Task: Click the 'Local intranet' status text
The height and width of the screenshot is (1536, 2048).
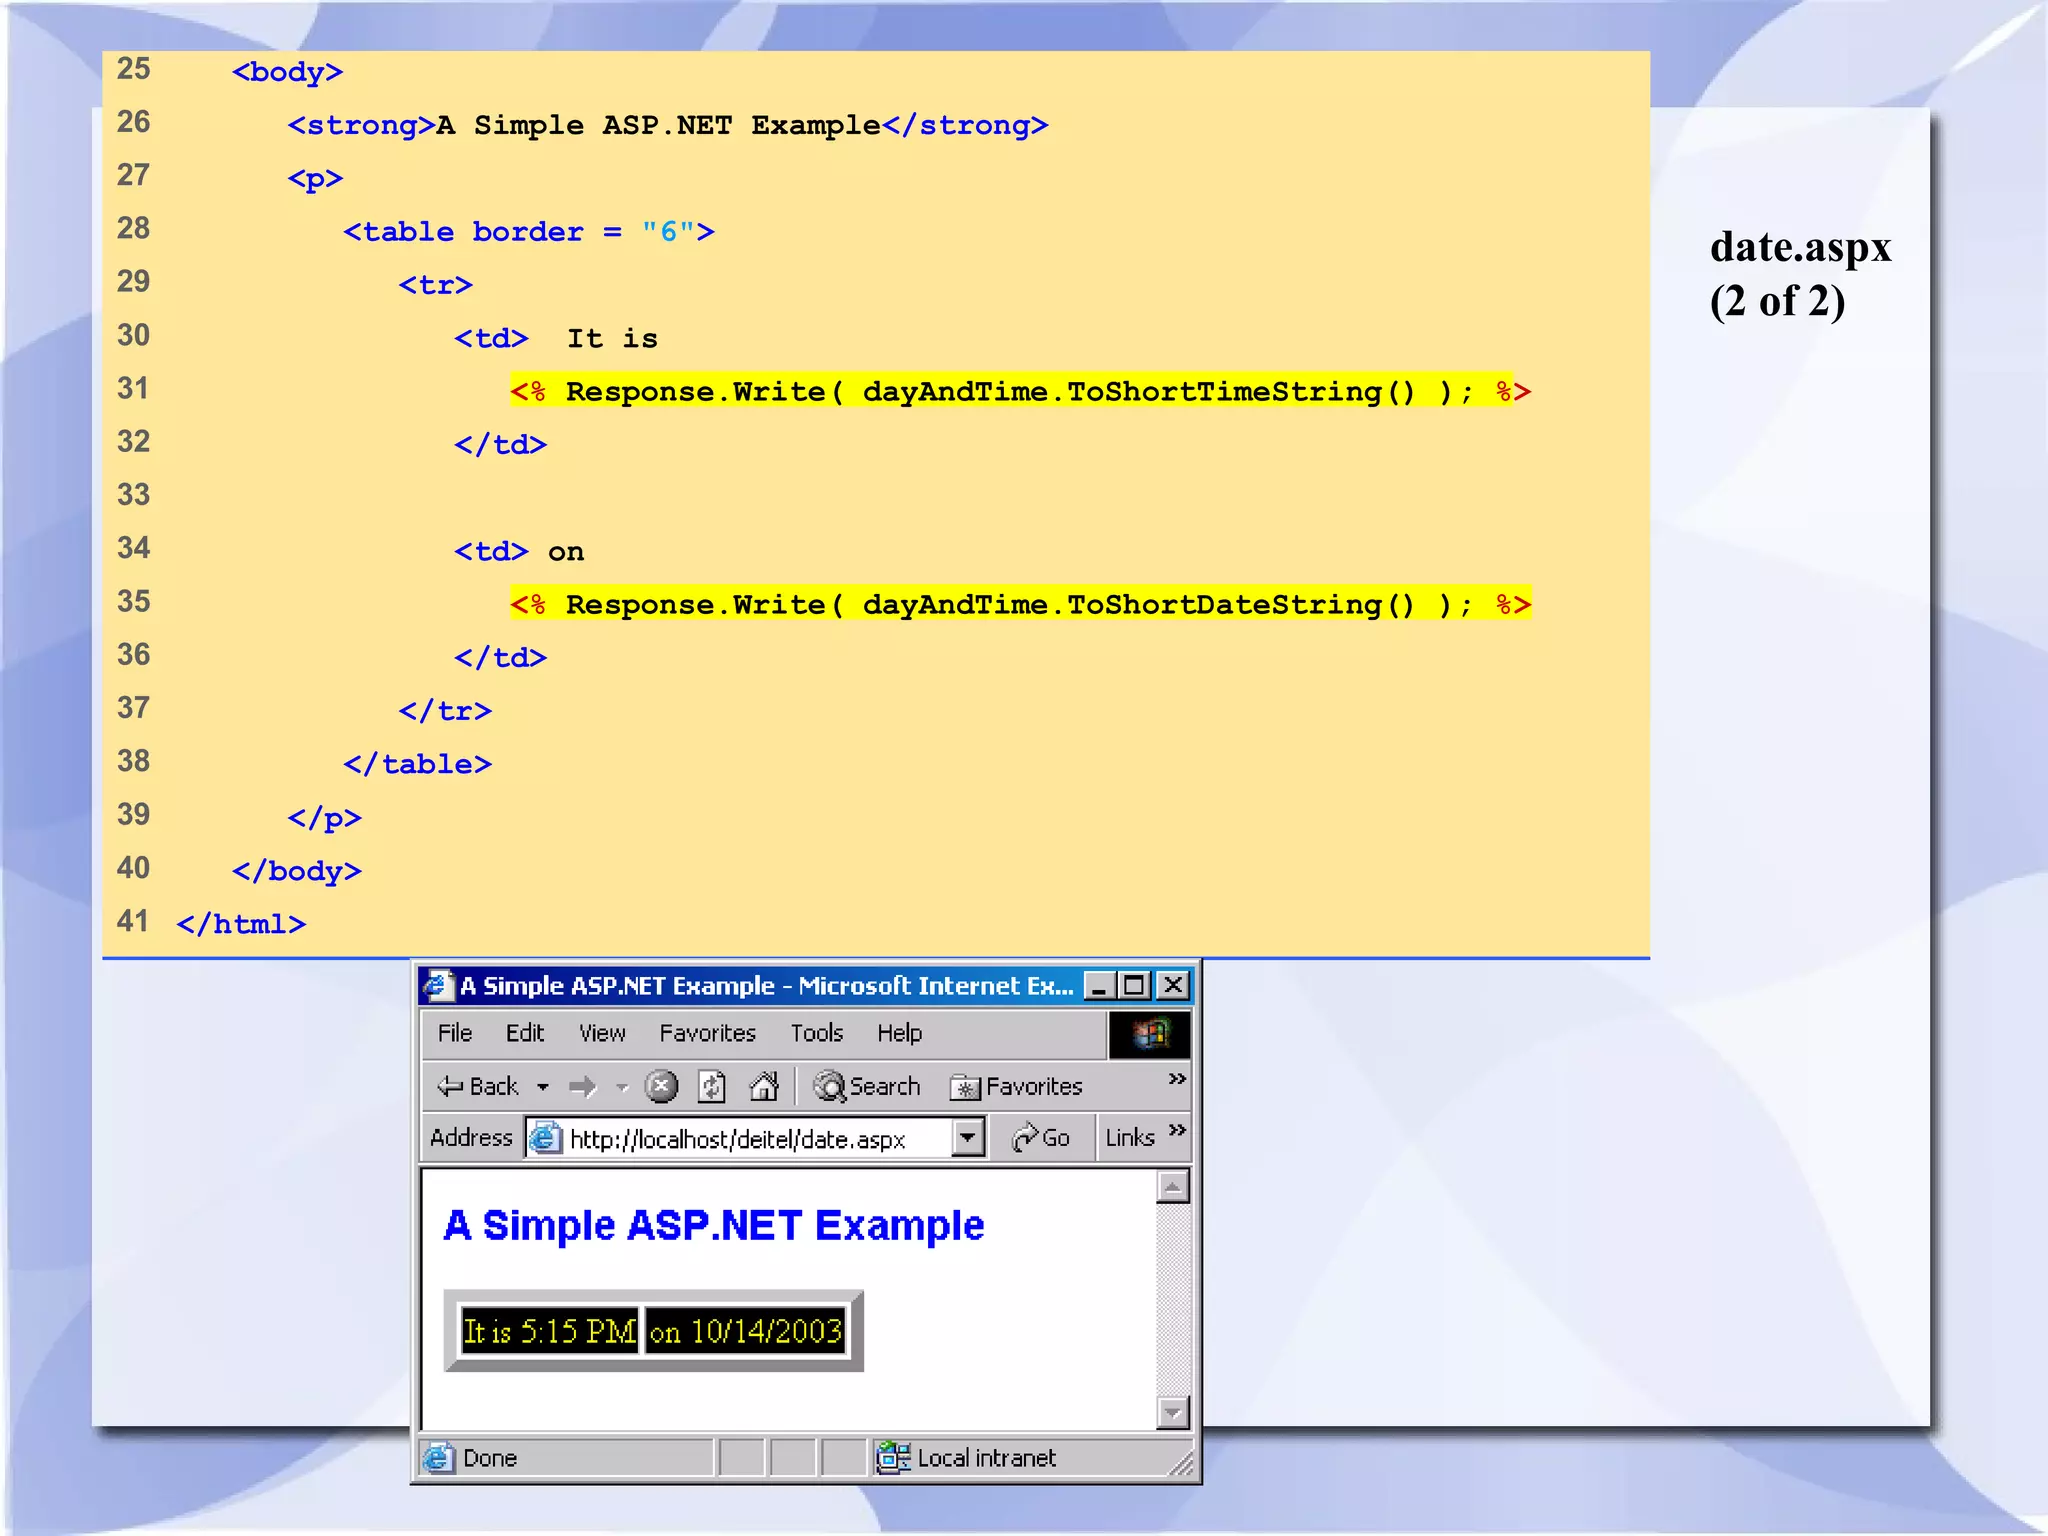Action: pyautogui.click(x=986, y=1458)
